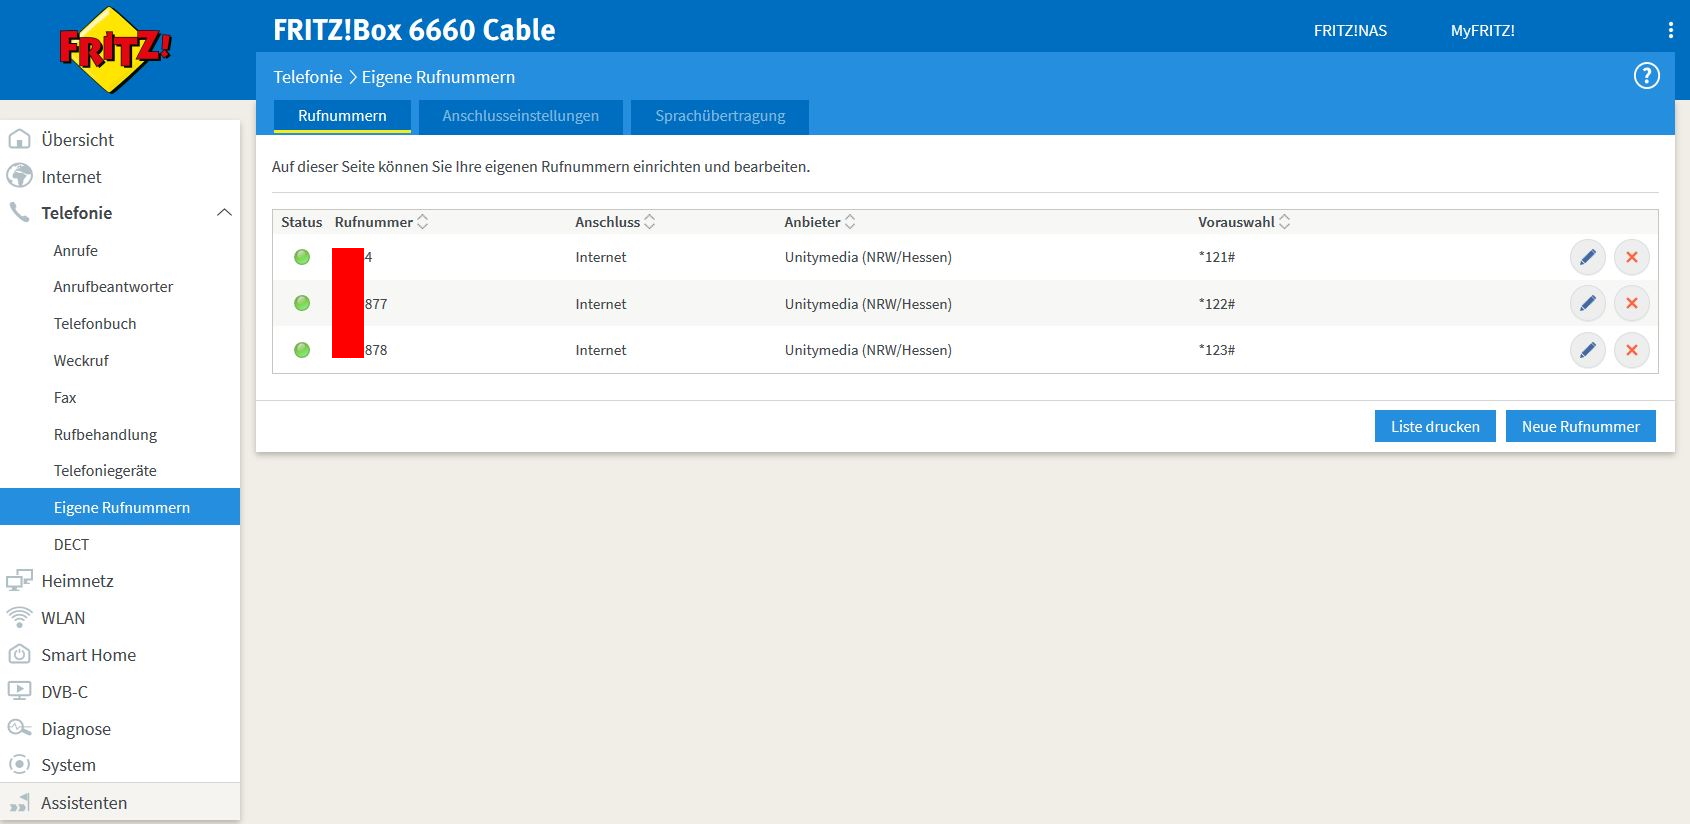
Task: Edit the number ending in 4
Action: (x=1587, y=257)
